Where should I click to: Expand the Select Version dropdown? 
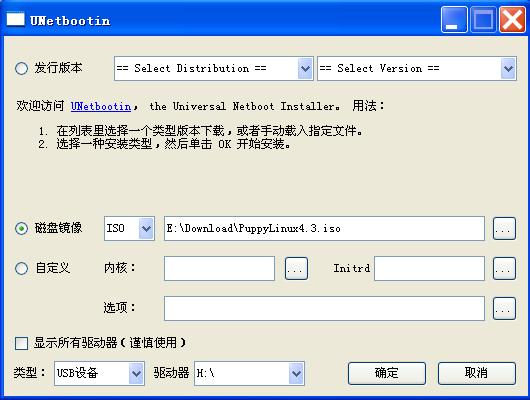(x=417, y=69)
